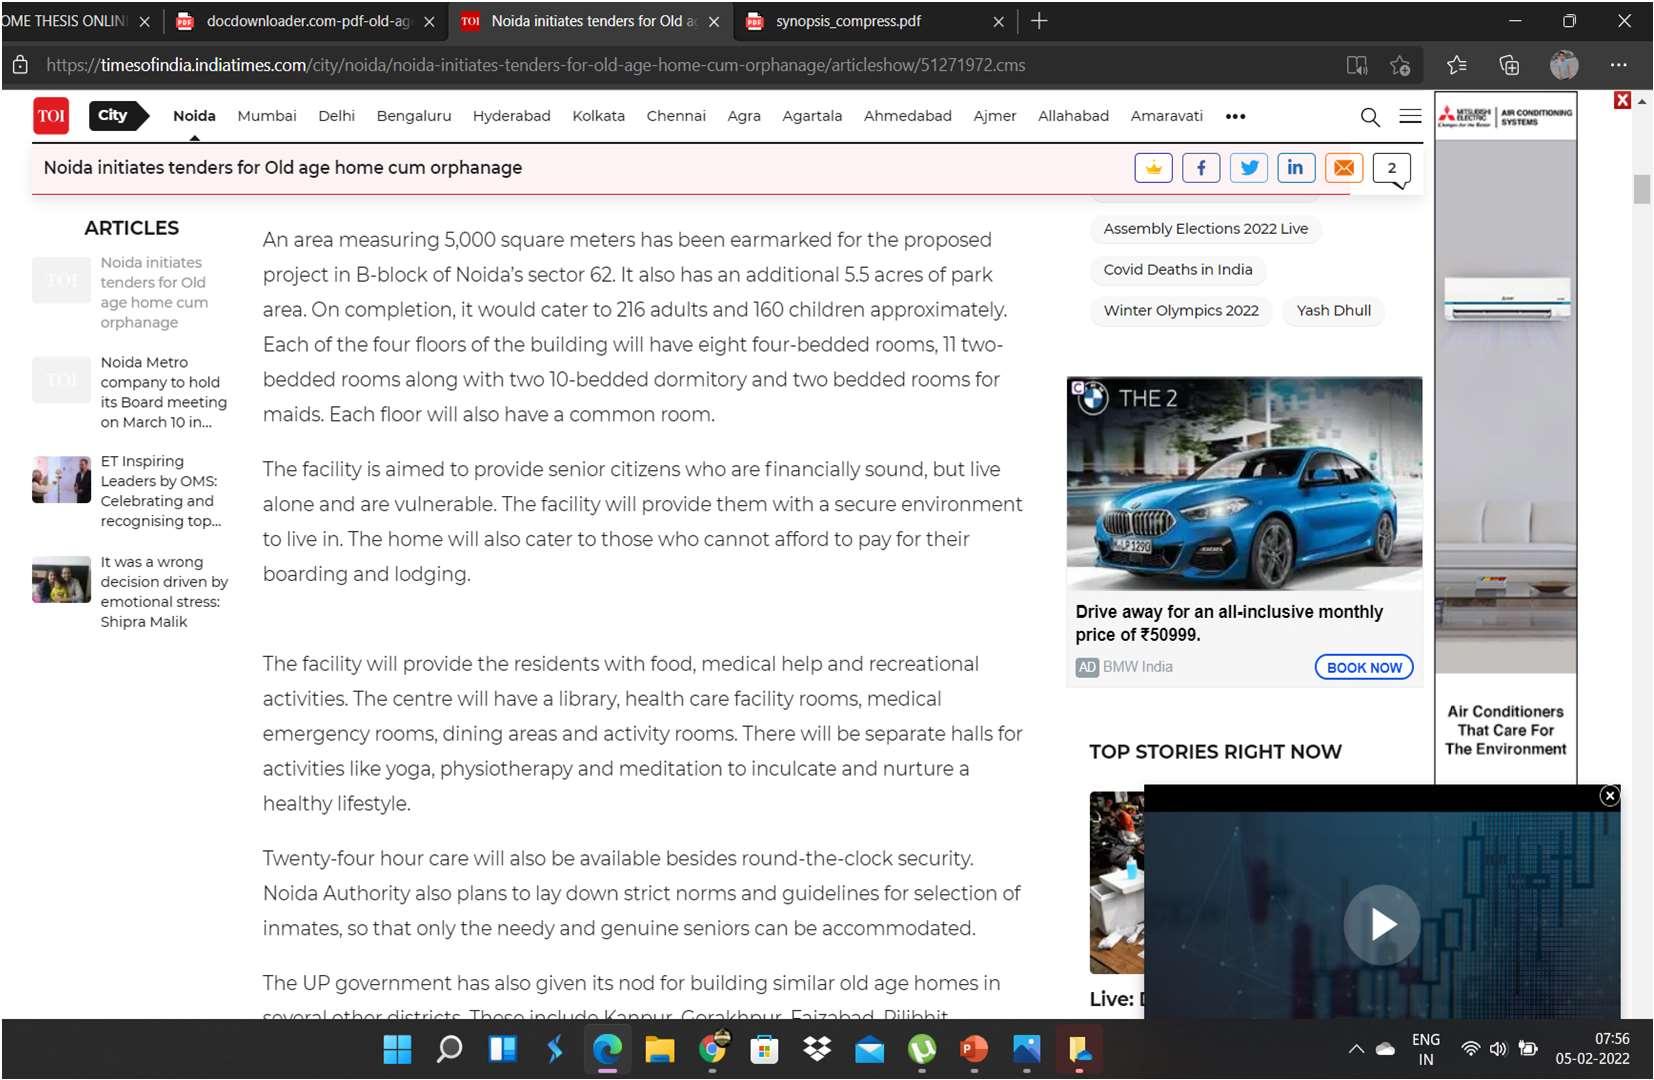Image resolution: width=1654 pixels, height=1080 pixels.
Task: Close the floating video player
Action: pyautogui.click(x=1609, y=796)
